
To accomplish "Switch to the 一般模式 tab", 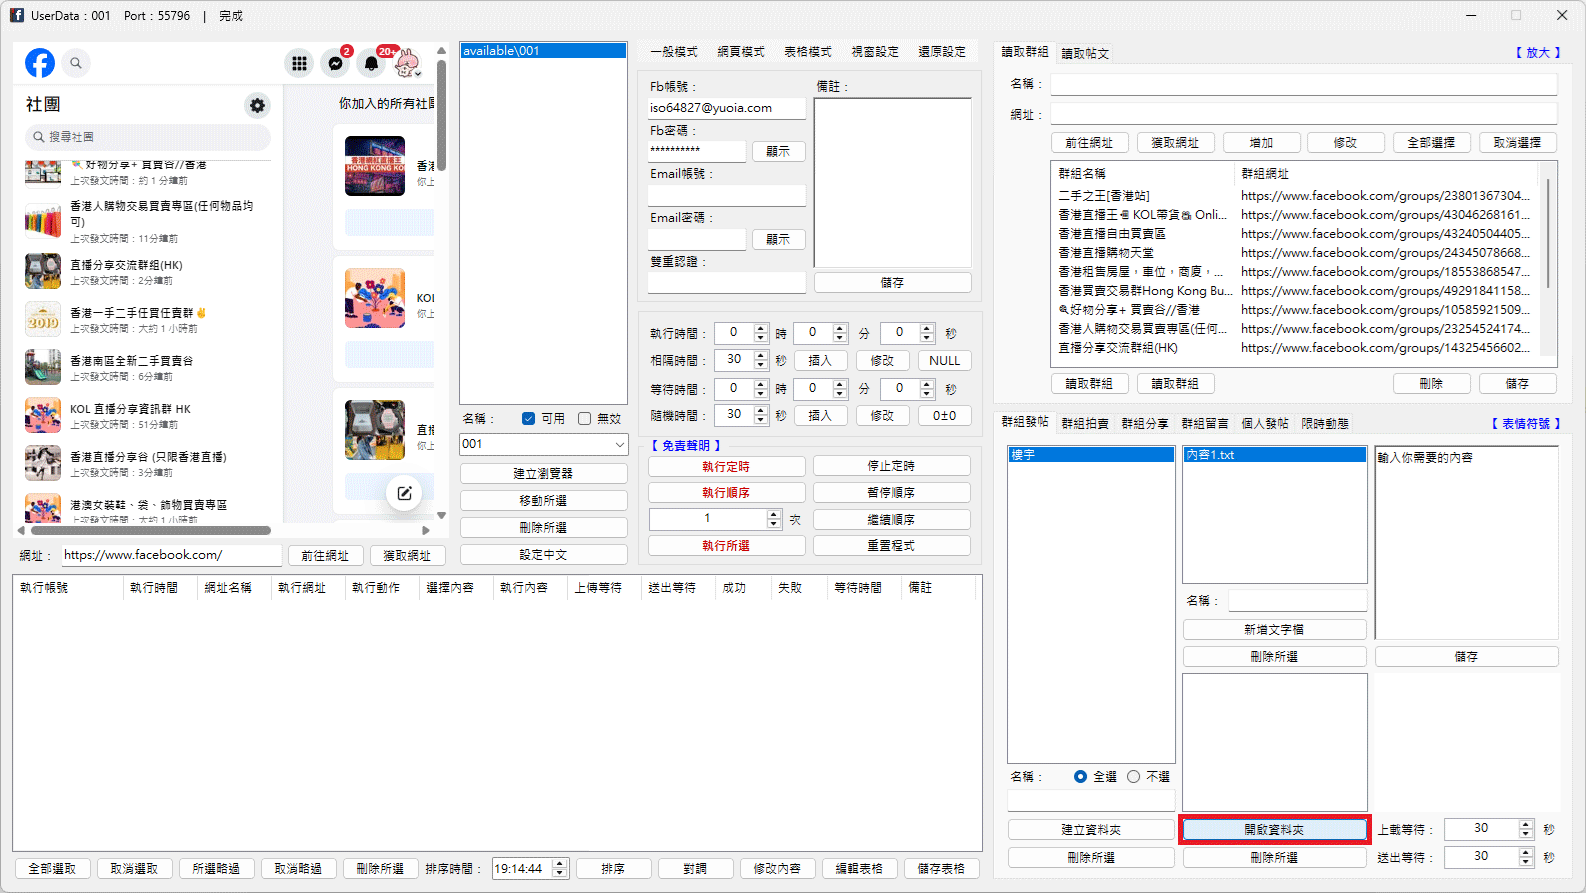I will click(674, 52).
